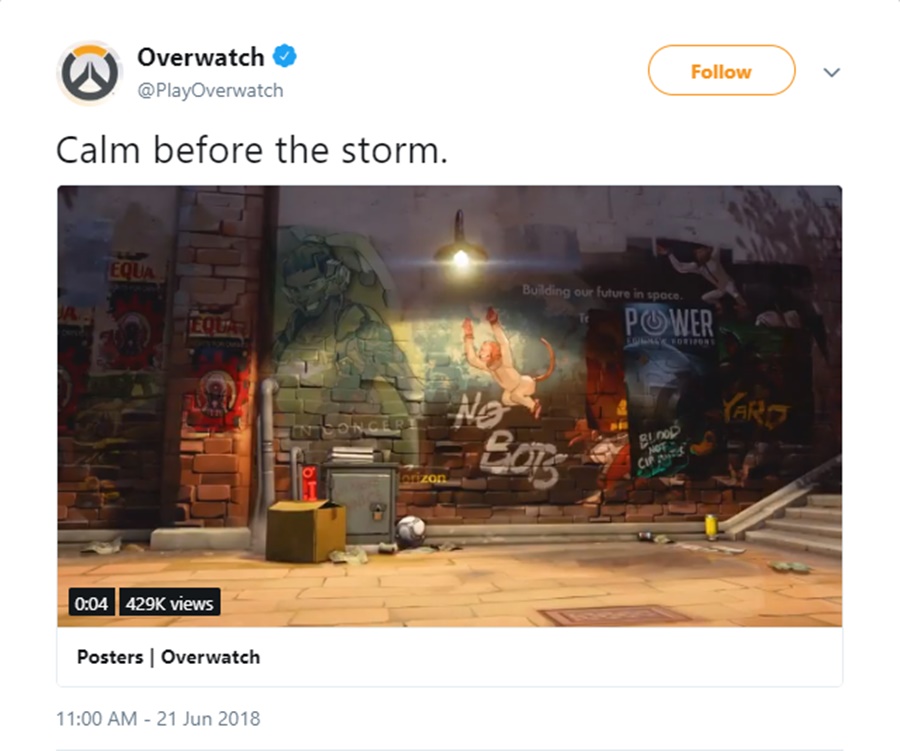900x751 pixels.
Task: Open the Posters | Overwatch card title
Action: [168, 656]
